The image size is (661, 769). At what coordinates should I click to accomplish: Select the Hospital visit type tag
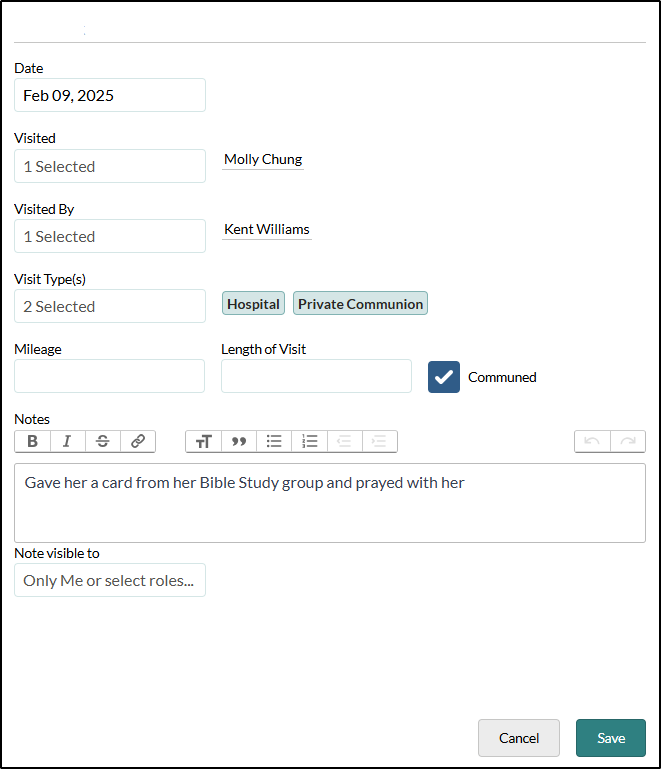coord(253,304)
